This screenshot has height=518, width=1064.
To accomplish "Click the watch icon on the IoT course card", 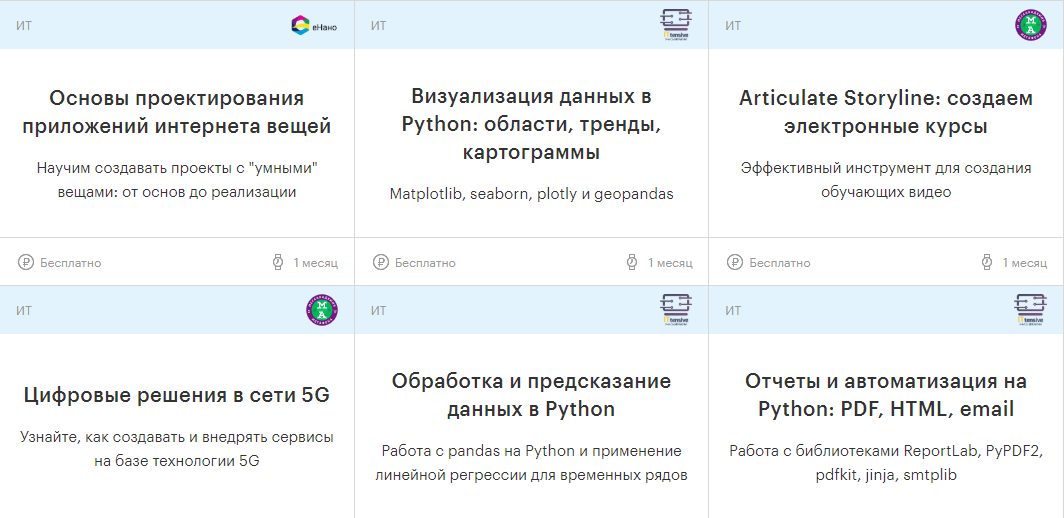I will coord(277,263).
